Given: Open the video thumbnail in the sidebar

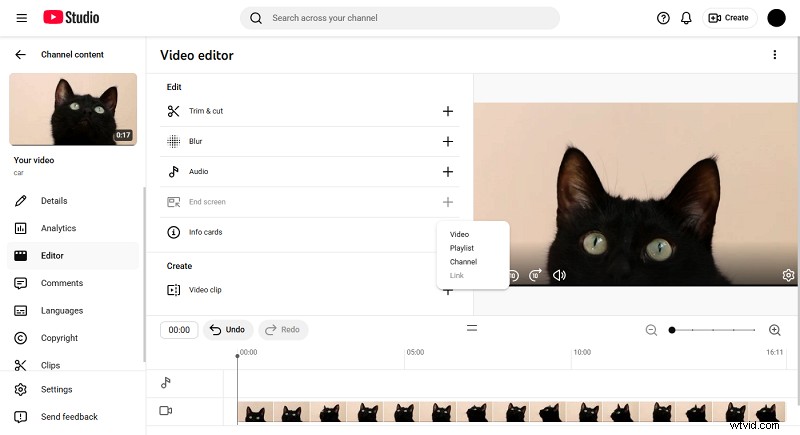Looking at the screenshot, I should point(73,109).
